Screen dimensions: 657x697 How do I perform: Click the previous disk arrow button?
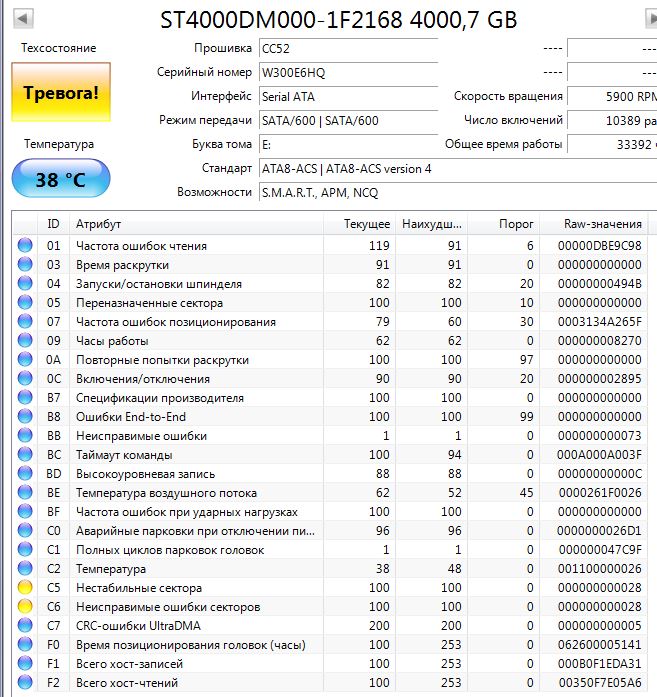click(x=25, y=19)
